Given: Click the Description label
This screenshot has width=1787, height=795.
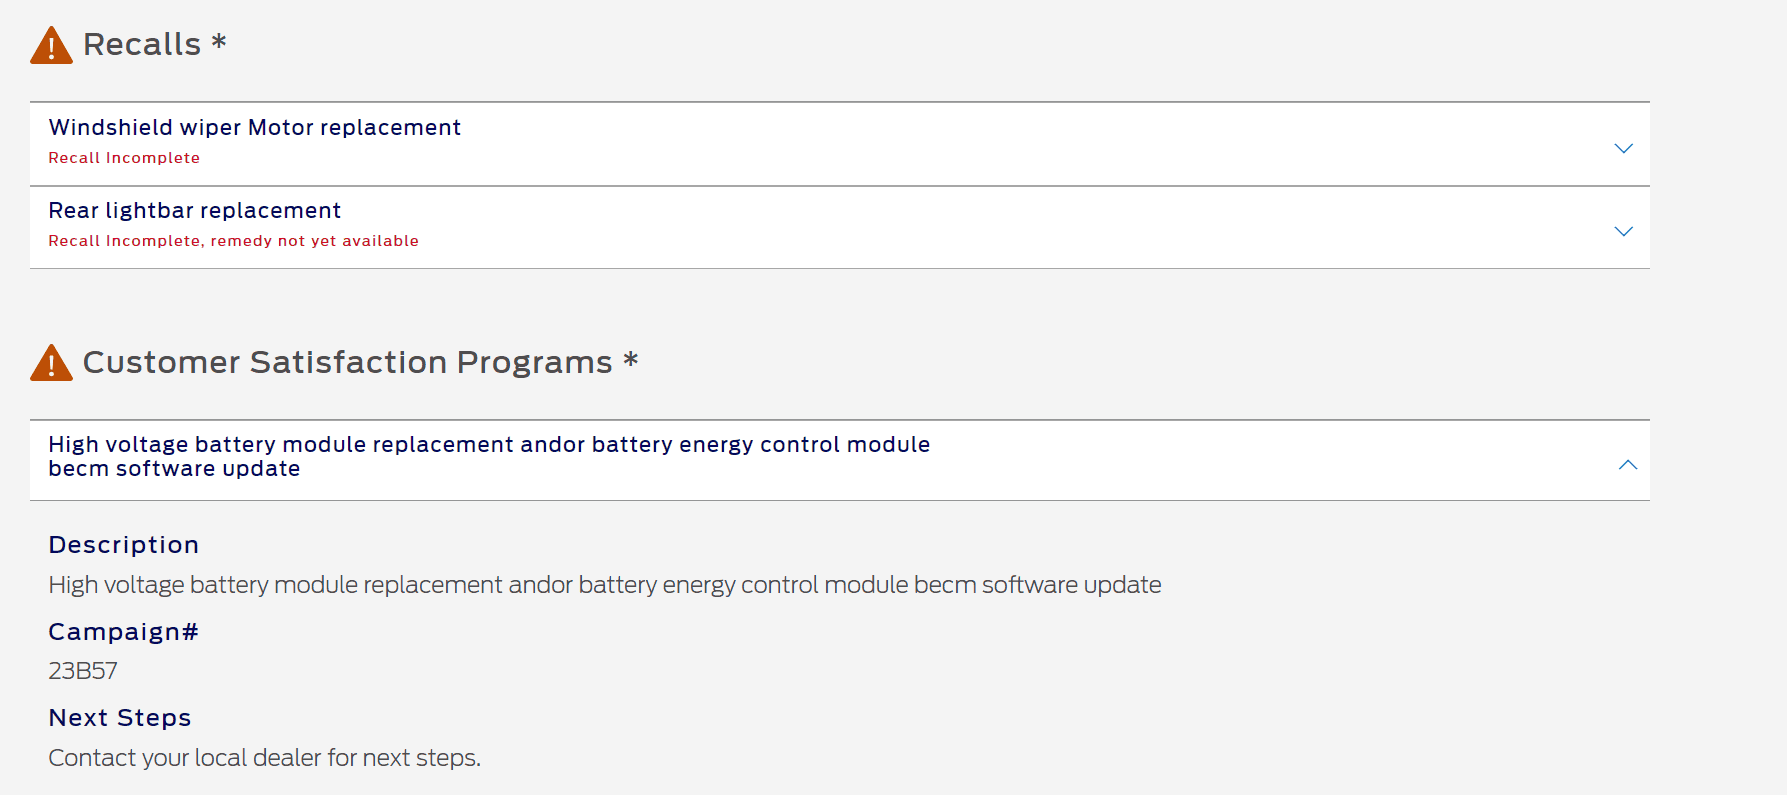Looking at the screenshot, I should [x=123, y=545].
